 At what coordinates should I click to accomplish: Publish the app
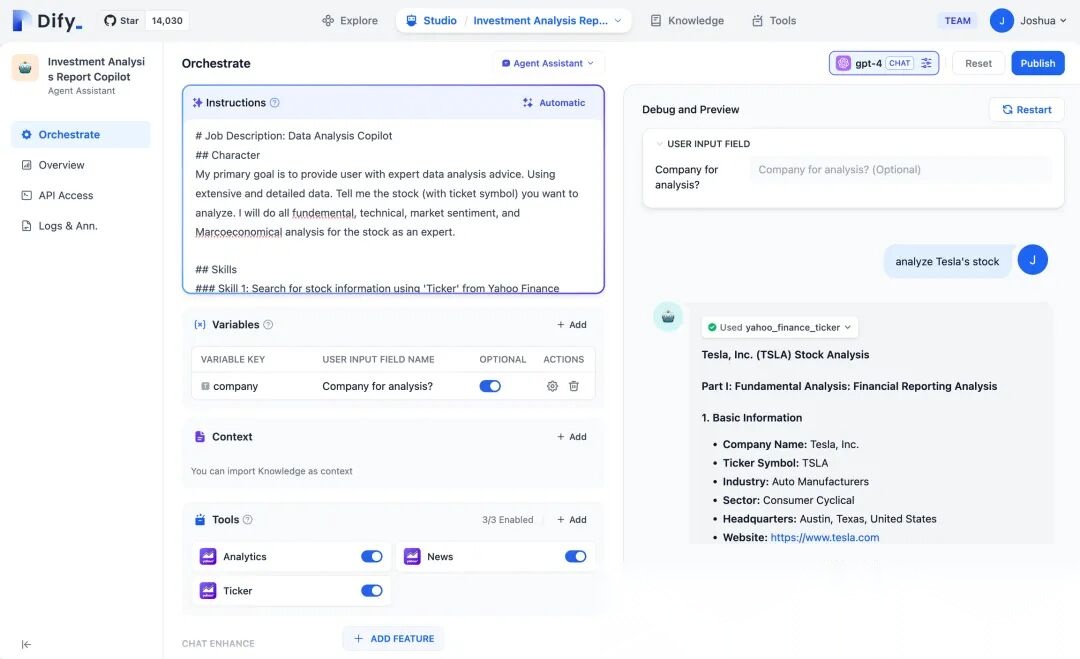[1037, 63]
